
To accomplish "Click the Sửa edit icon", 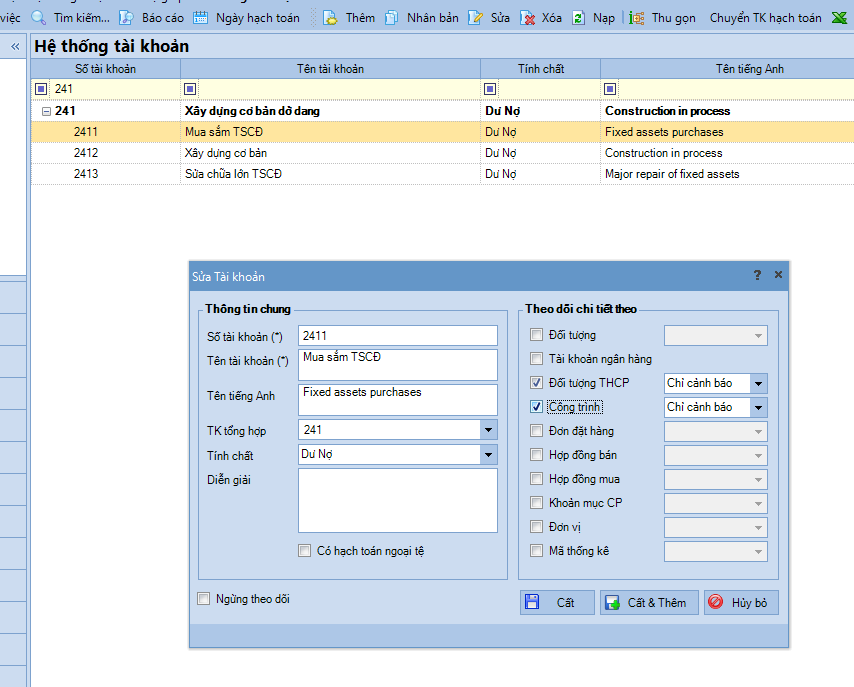I will (475, 18).
